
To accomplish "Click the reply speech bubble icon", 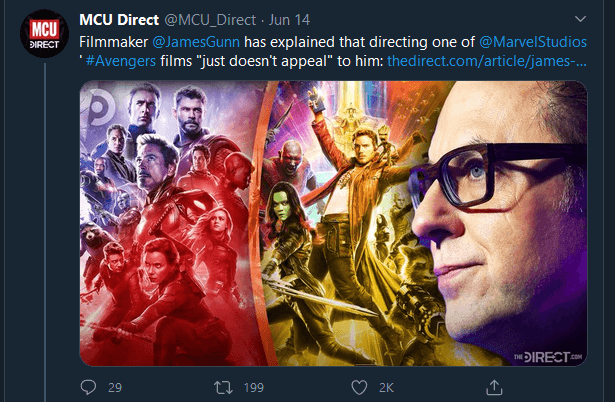I will pyautogui.click(x=89, y=385).
